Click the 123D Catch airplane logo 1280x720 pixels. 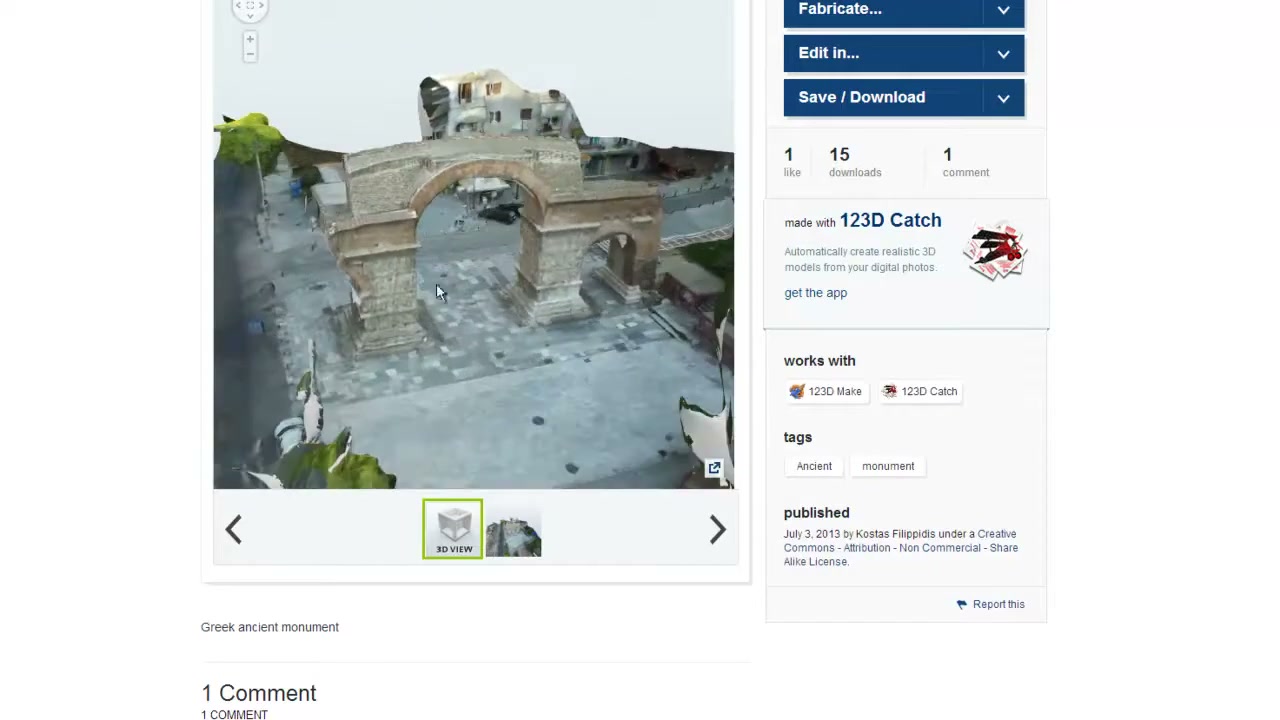click(996, 251)
